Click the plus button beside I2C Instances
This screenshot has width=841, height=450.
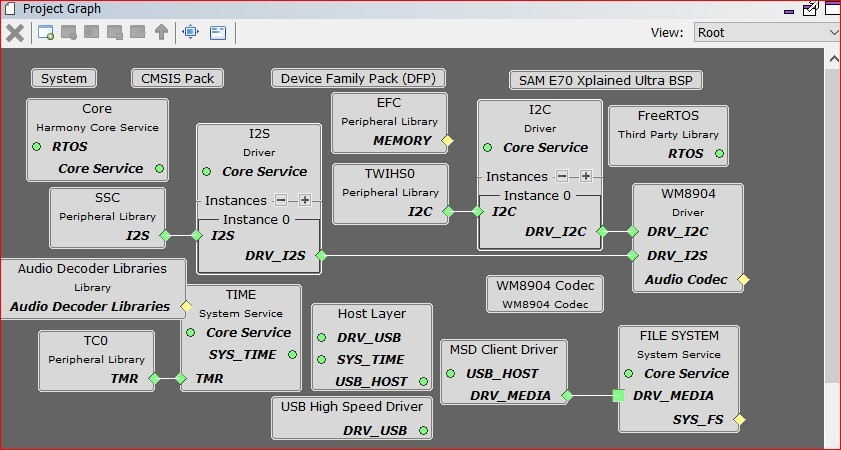pyautogui.click(x=586, y=176)
